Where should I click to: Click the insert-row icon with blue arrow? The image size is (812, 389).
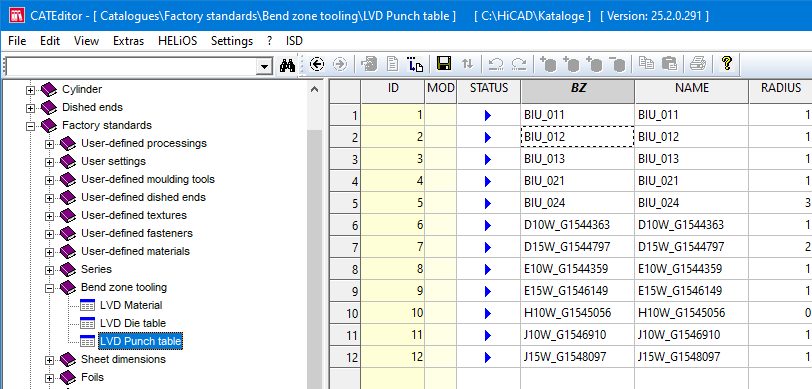click(x=415, y=64)
